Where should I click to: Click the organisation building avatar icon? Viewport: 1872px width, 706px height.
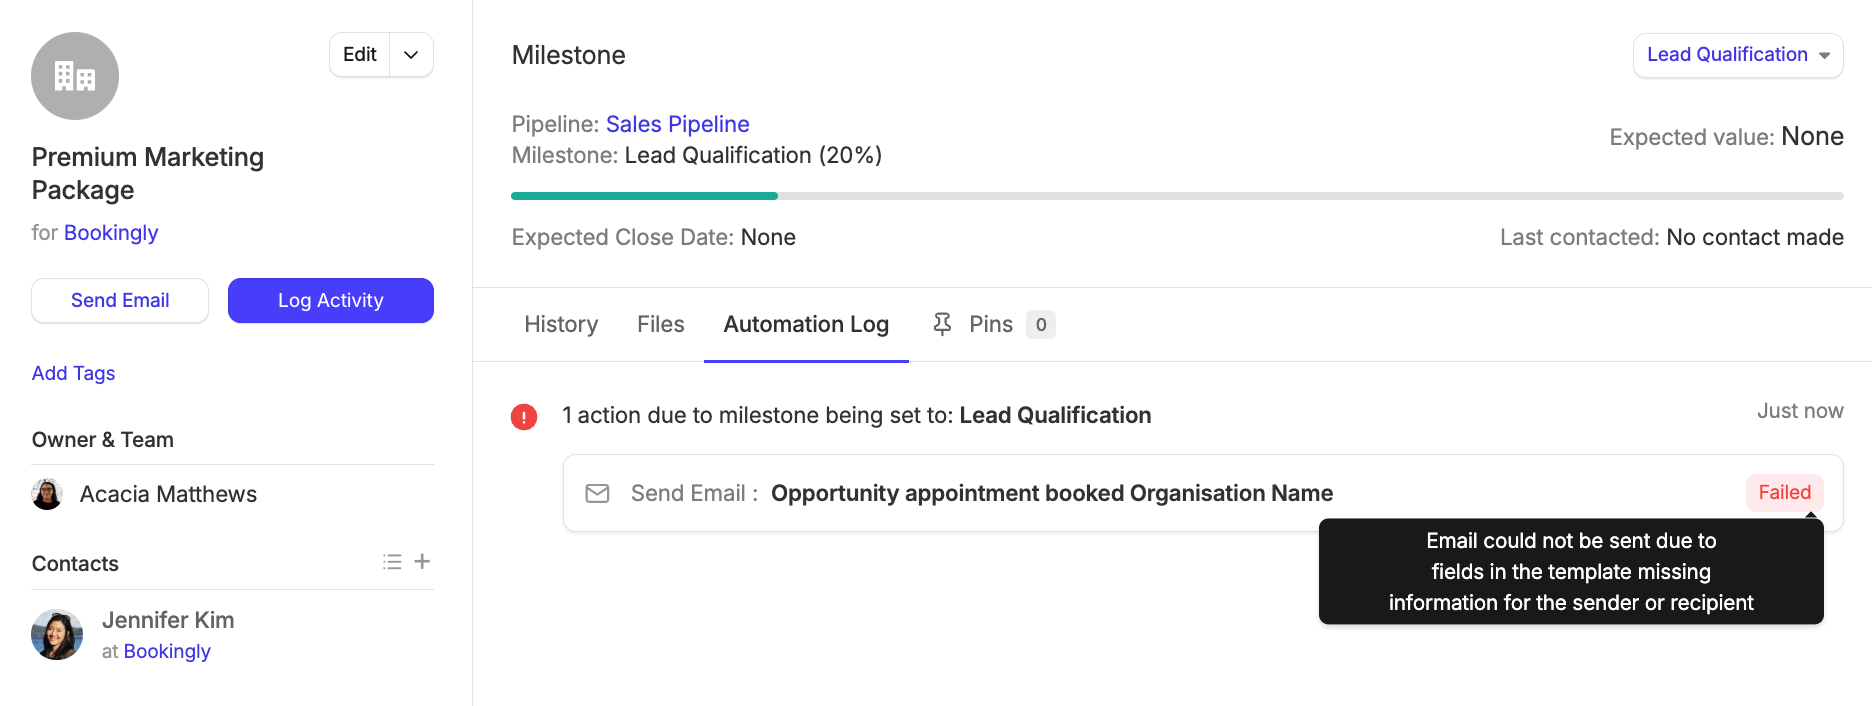click(75, 76)
